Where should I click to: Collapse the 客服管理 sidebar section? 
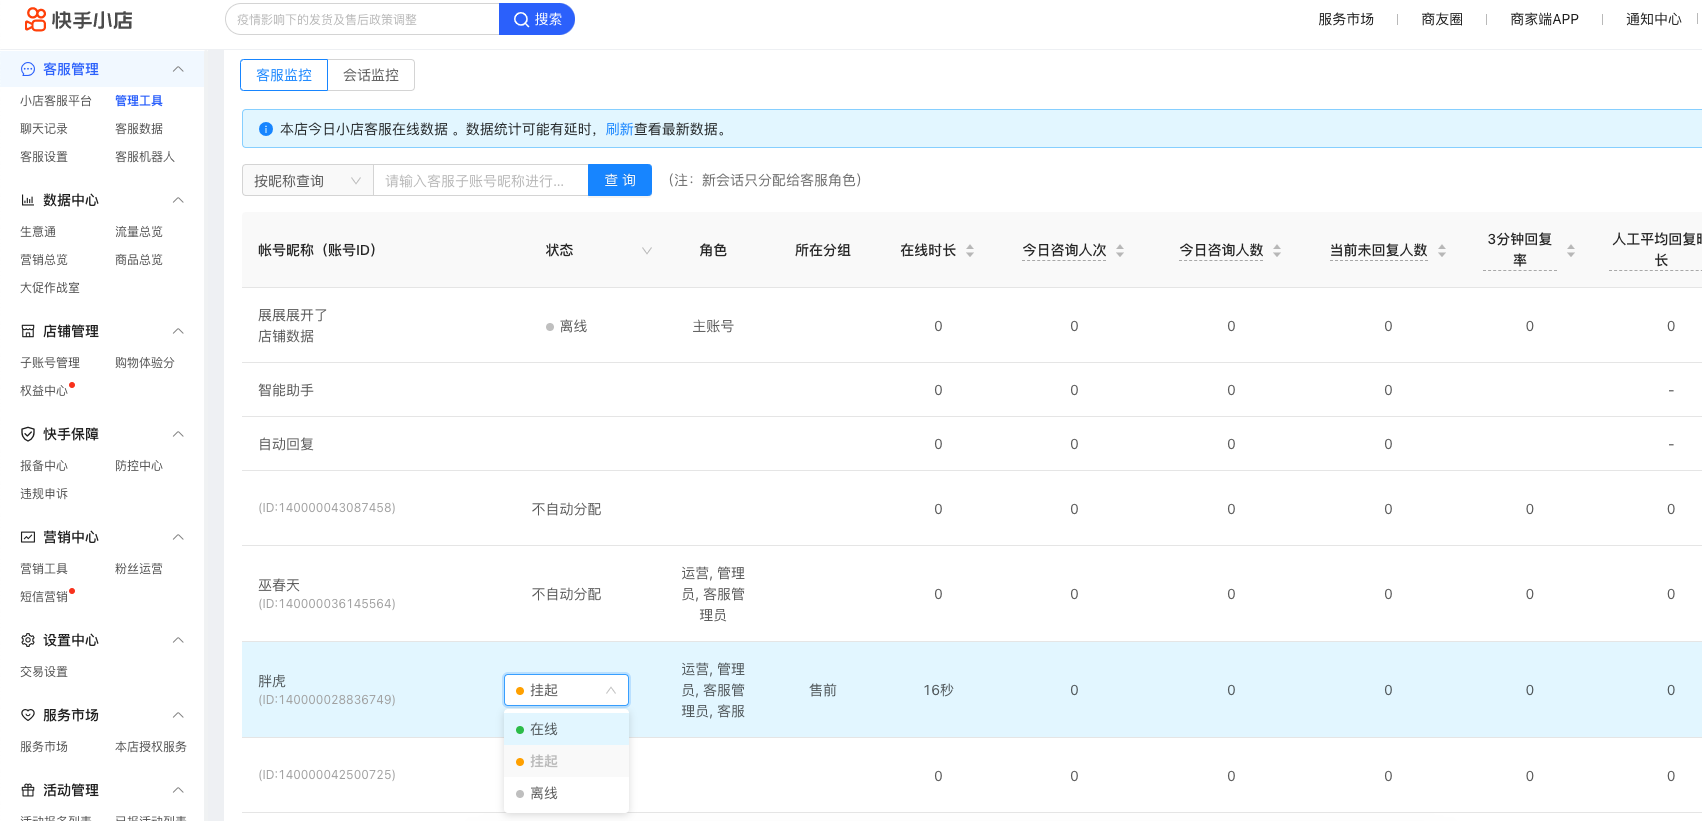pos(178,69)
